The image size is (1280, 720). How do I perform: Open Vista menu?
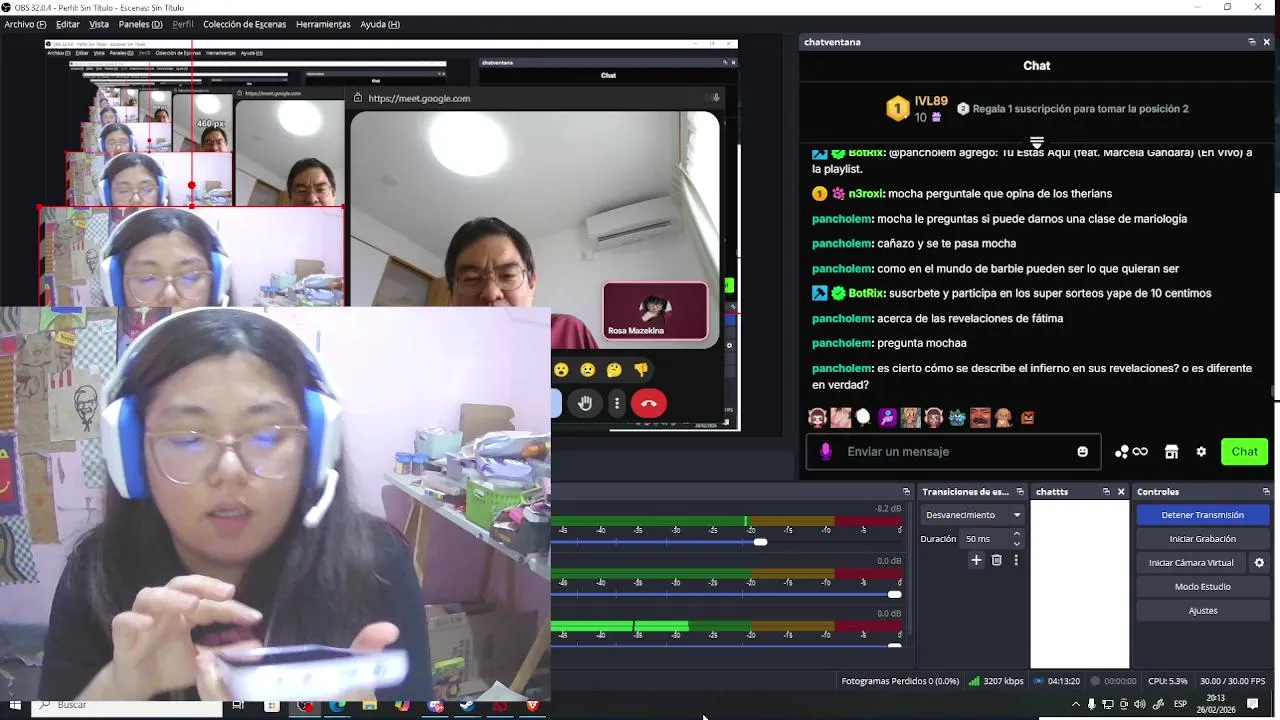click(99, 24)
